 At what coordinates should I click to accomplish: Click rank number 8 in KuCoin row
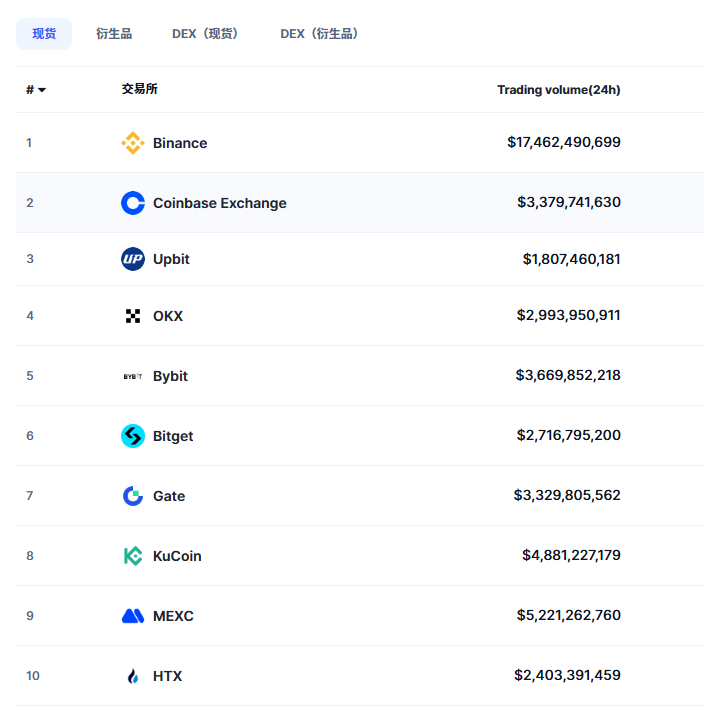[30, 556]
